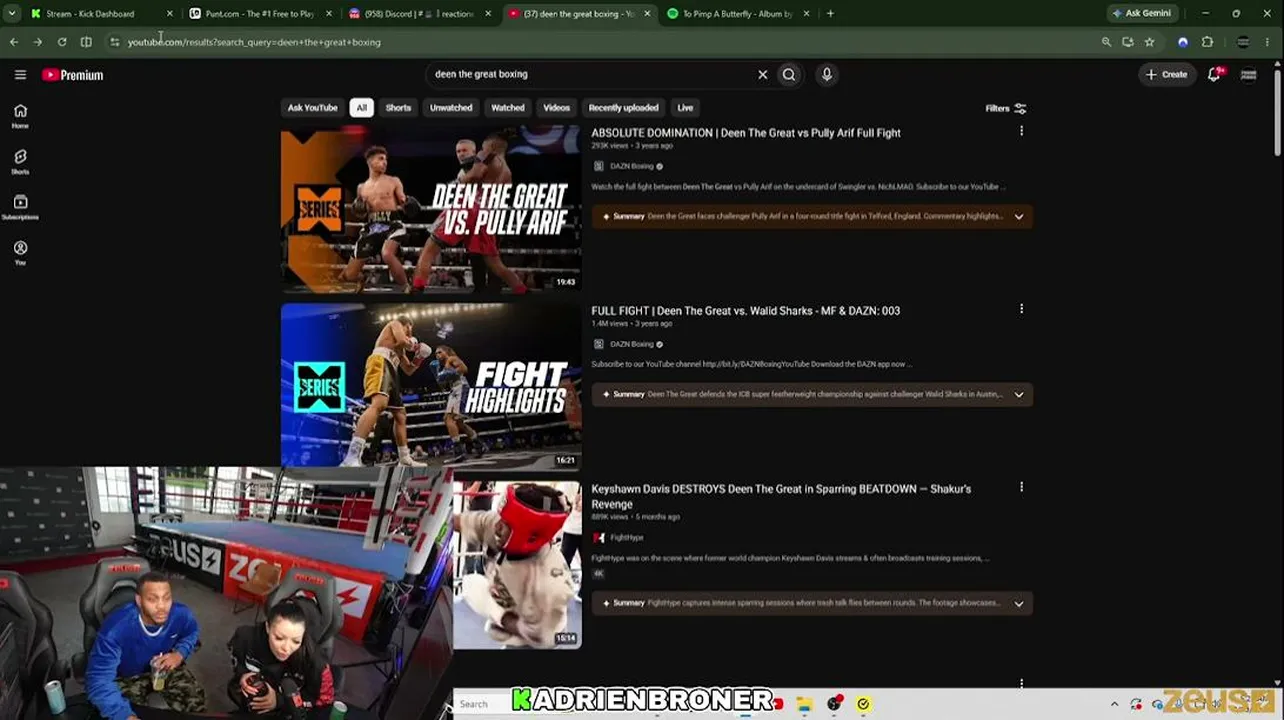Screen dimensions: 1284x720
Task: Close the Kick Dashboard tab
Action: click(x=169, y=14)
